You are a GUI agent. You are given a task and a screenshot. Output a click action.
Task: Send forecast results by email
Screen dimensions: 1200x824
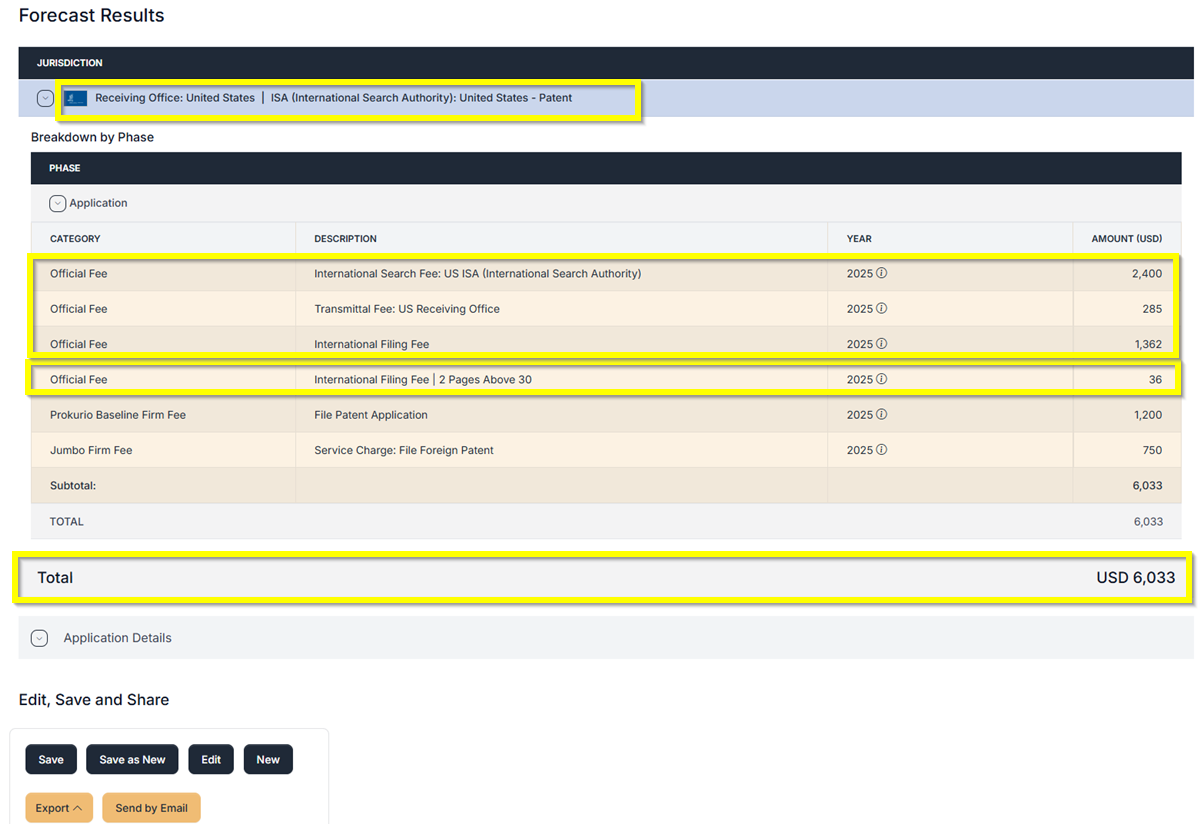151,808
